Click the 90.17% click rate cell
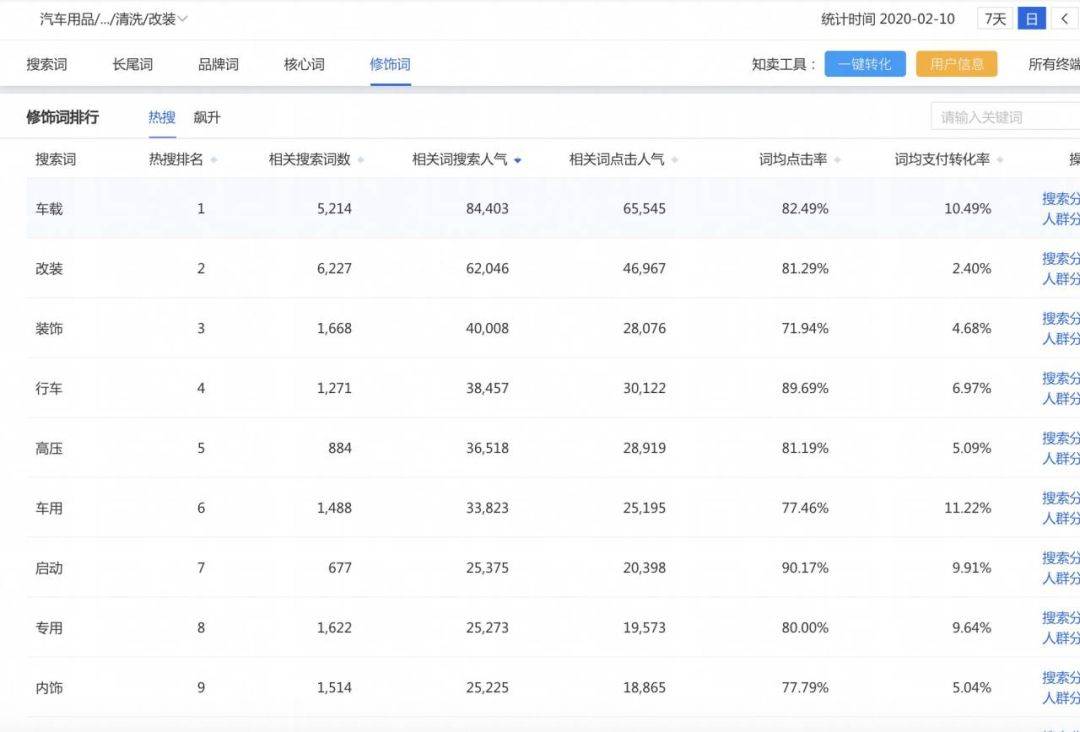Viewport: 1080px width, 732px height. point(804,568)
